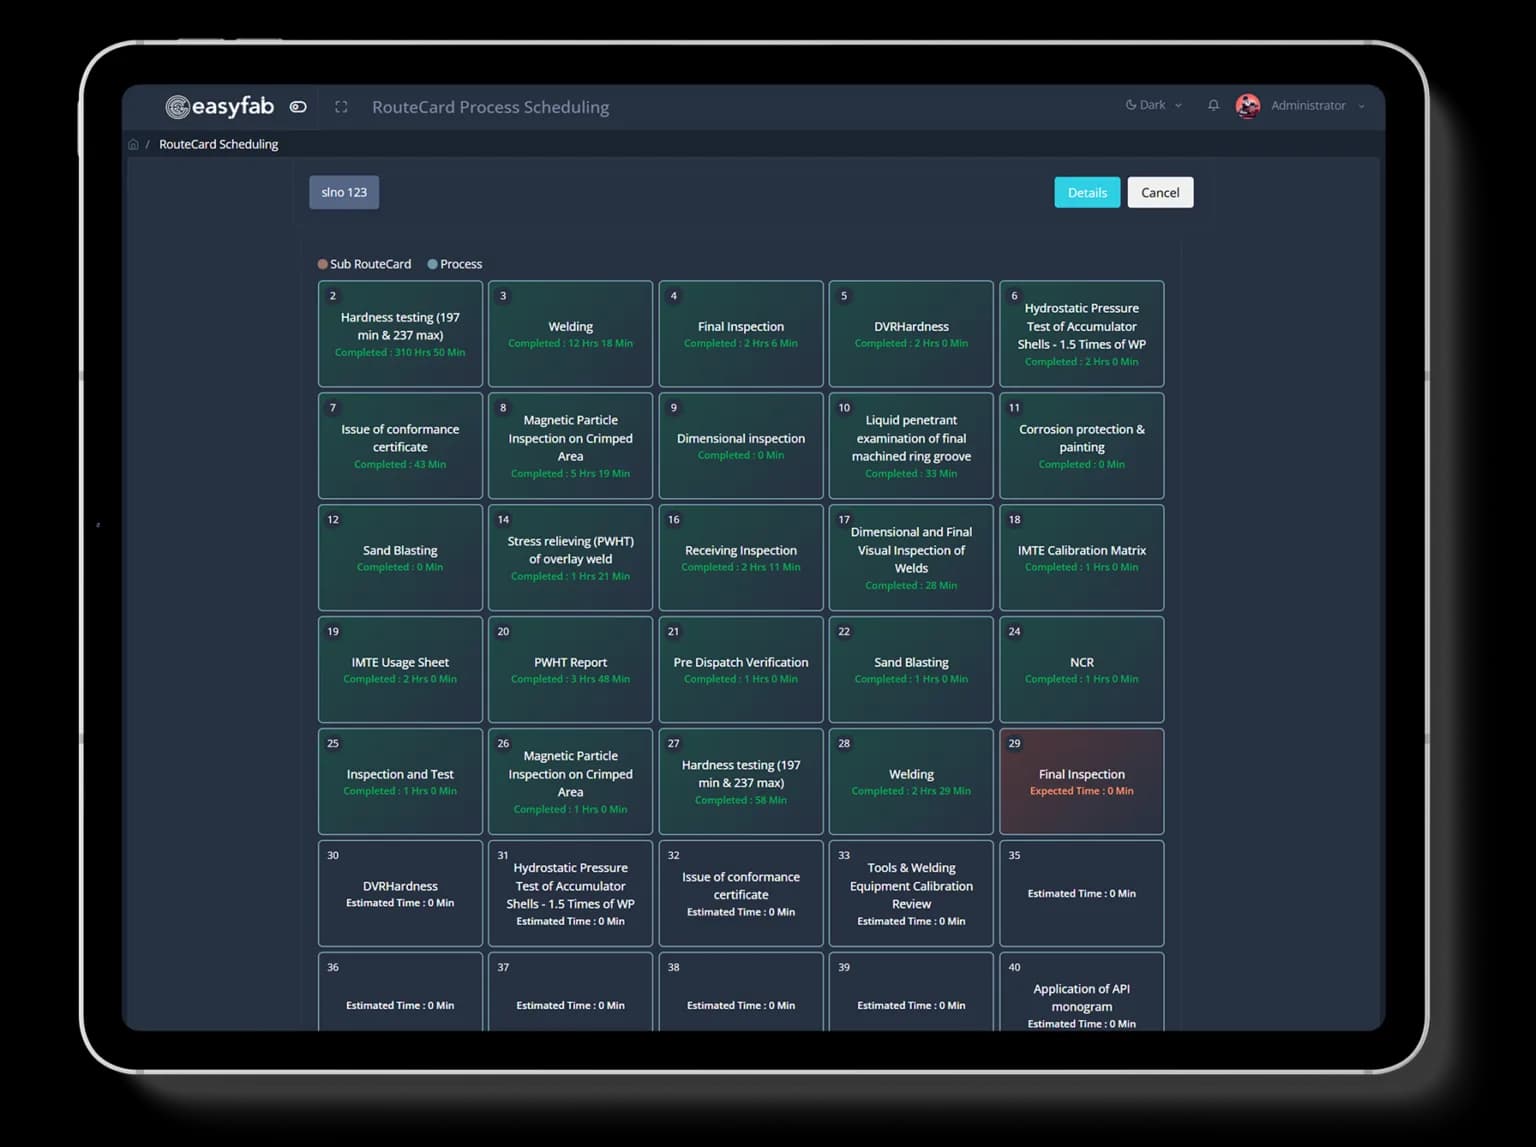This screenshot has width=1536, height=1147.
Task: Open card 4 Final Inspection
Action: [741, 334]
